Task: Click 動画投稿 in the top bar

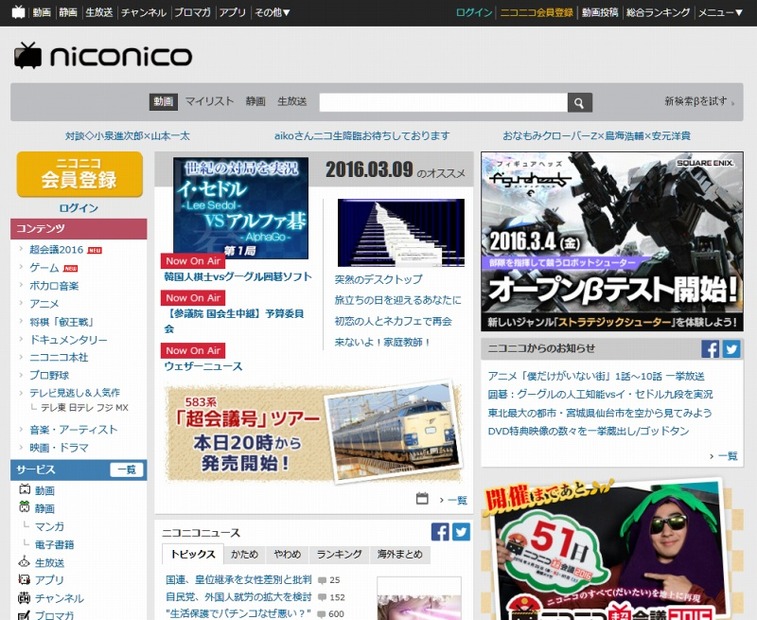Action: (x=600, y=13)
